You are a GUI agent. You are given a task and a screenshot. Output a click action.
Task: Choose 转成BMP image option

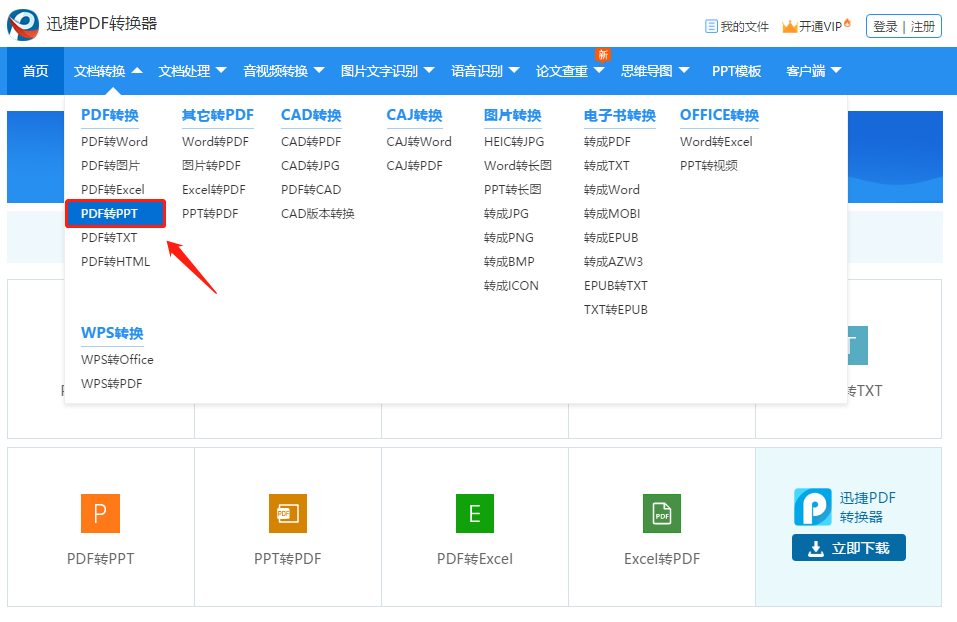(x=509, y=262)
